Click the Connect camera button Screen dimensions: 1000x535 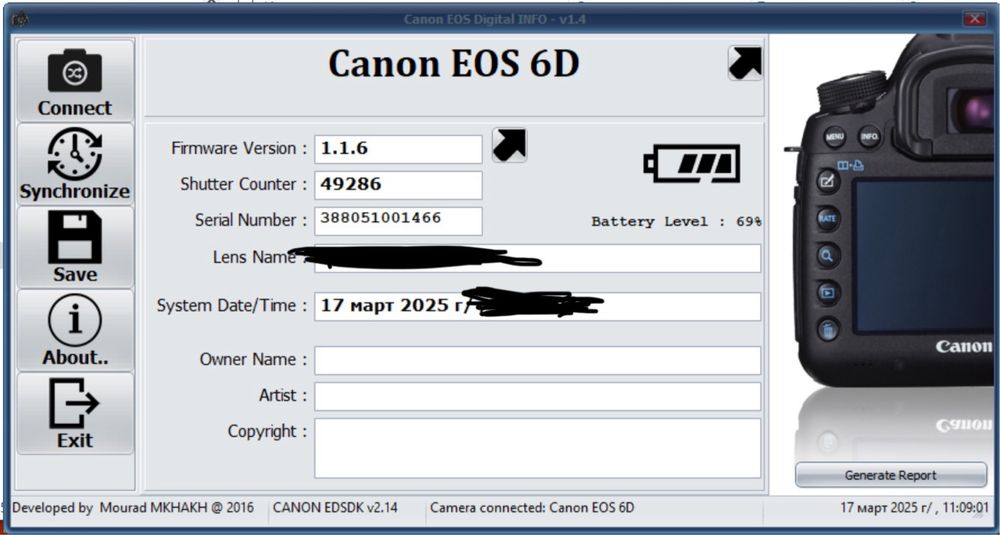75,81
